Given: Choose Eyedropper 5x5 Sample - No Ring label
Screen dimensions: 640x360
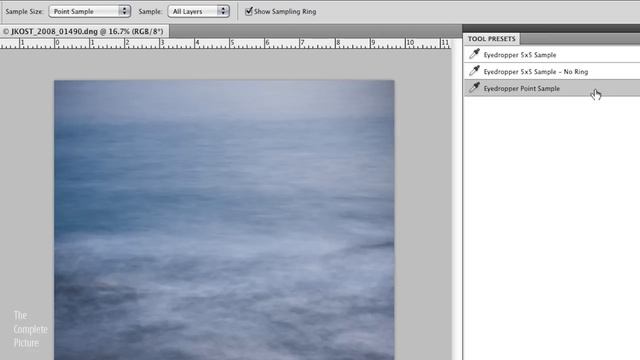Looking at the screenshot, I should (536, 71).
